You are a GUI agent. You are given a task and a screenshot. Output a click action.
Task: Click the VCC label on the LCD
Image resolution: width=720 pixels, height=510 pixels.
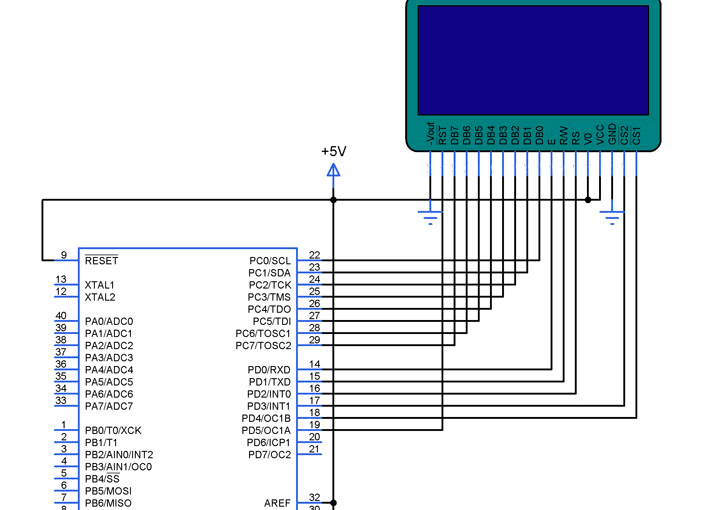coord(600,135)
